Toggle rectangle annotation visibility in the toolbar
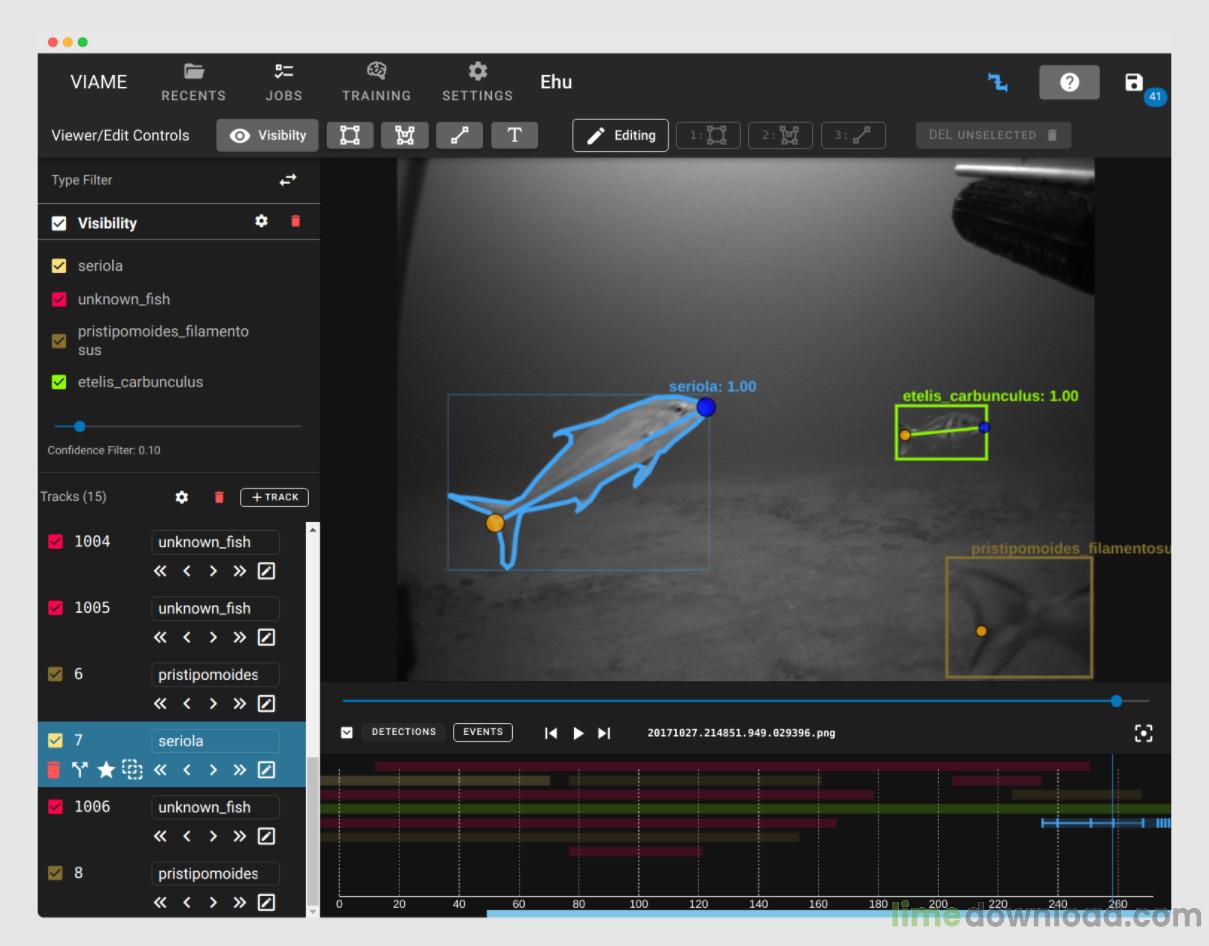The height and width of the screenshot is (946, 1209). pos(349,135)
